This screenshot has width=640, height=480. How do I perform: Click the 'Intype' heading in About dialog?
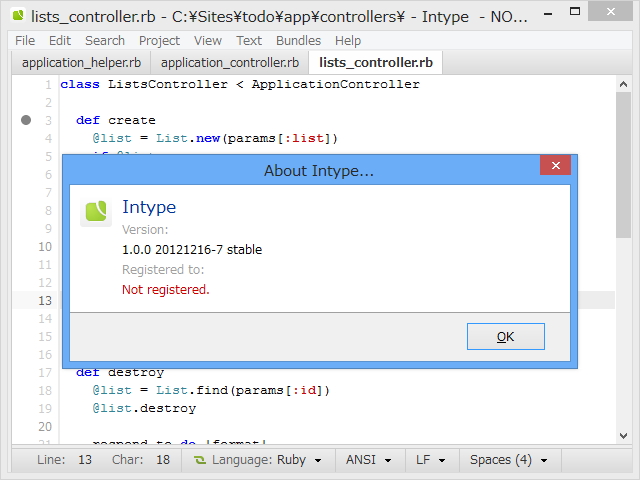[x=149, y=207]
